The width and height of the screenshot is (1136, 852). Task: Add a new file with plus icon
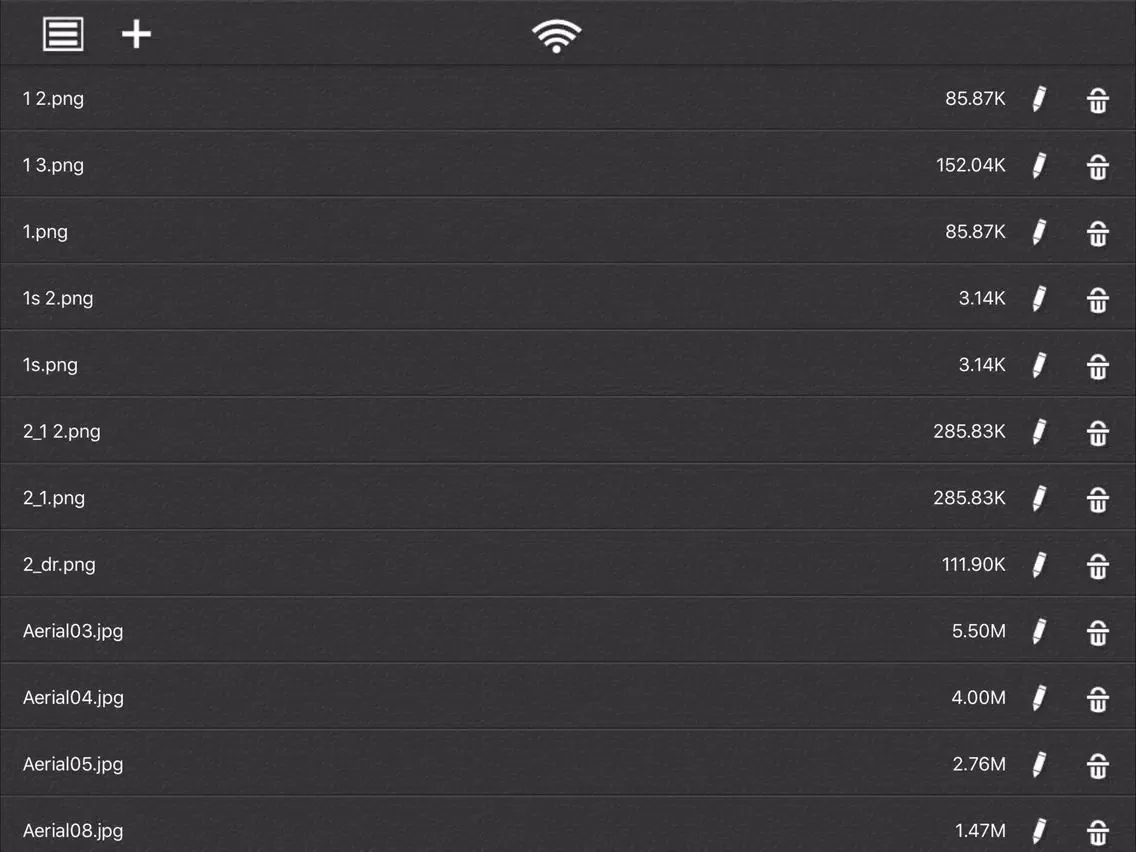136,34
